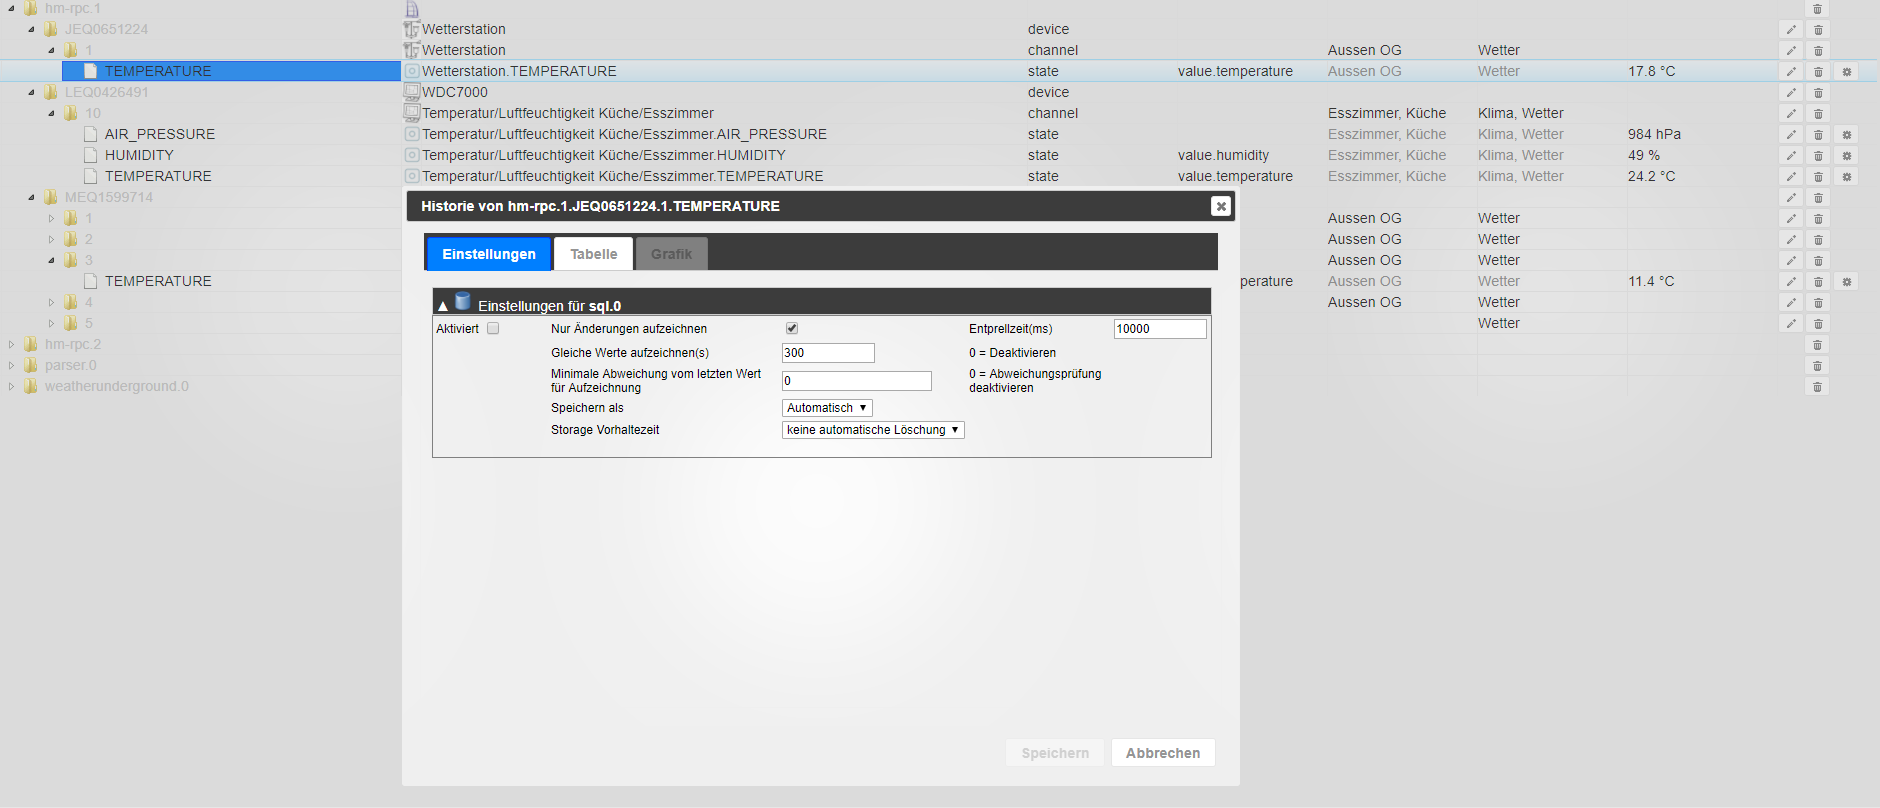Click the Speichern button
Image resolution: width=1880 pixels, height=808 pixels.
[1055, 753]
